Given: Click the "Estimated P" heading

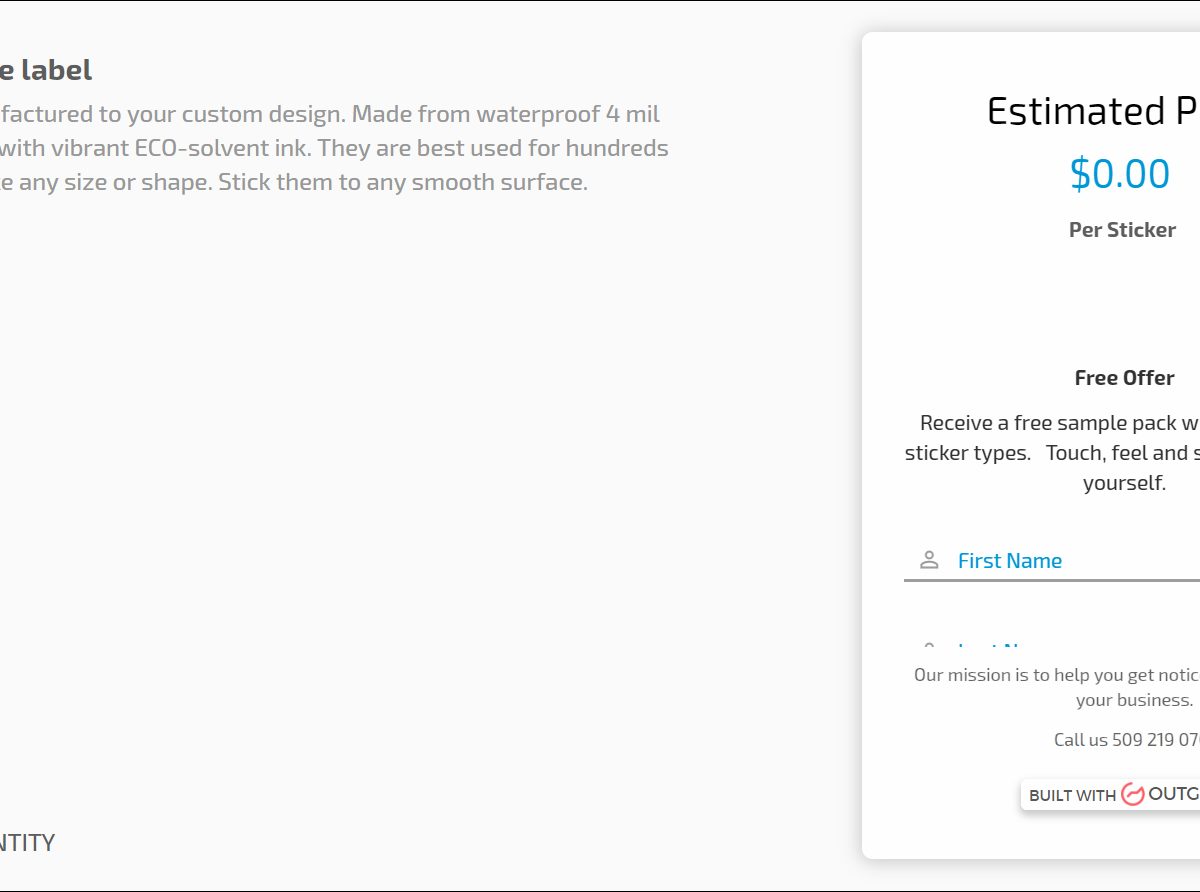Looking at the screenshot, I should tap(1092, 111).
